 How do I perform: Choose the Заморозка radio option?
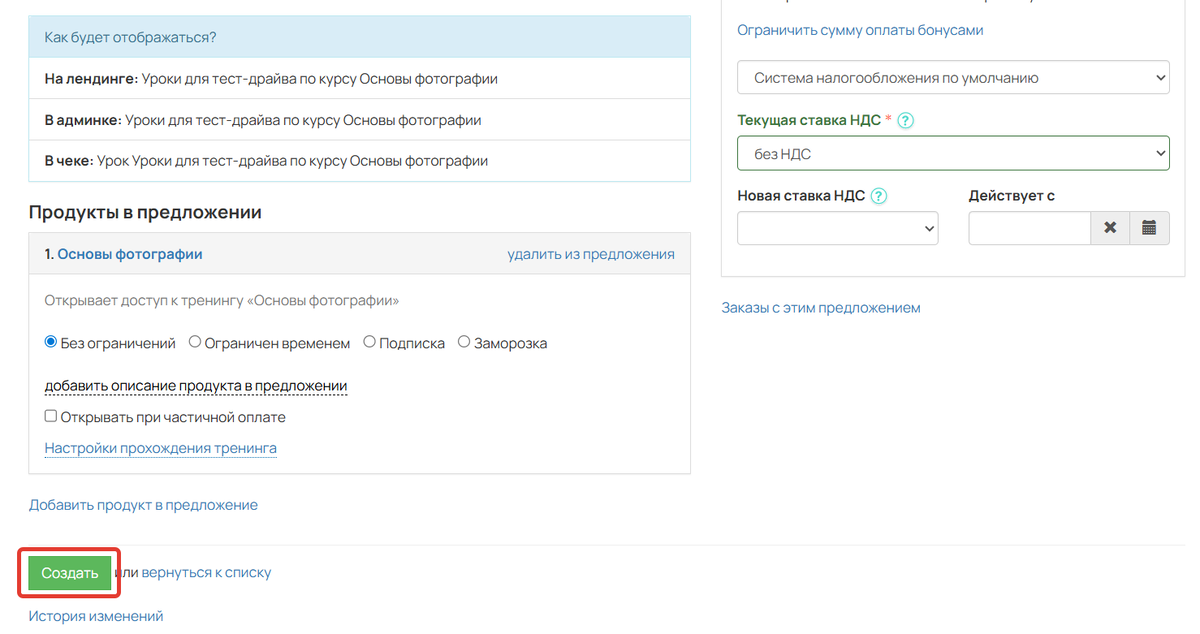[x=463, y=341]
